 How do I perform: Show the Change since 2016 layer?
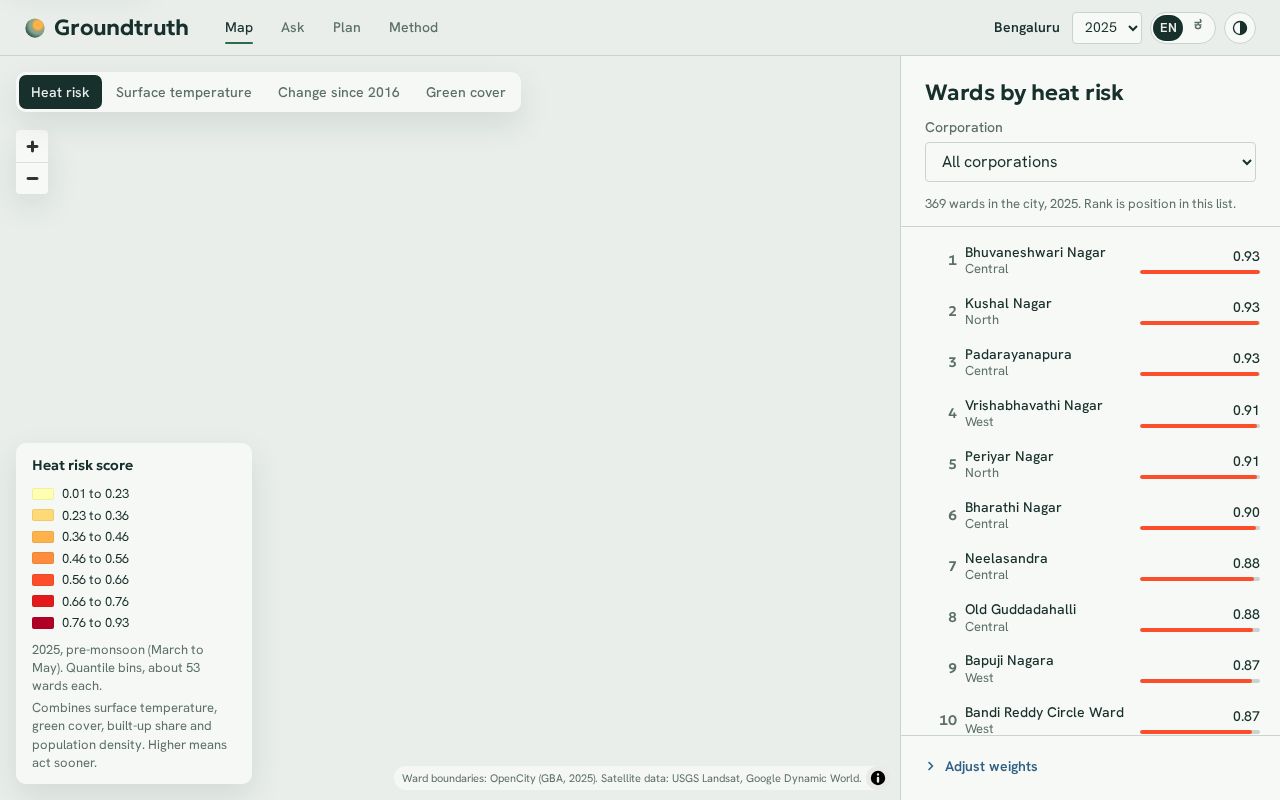click(339, 92)
